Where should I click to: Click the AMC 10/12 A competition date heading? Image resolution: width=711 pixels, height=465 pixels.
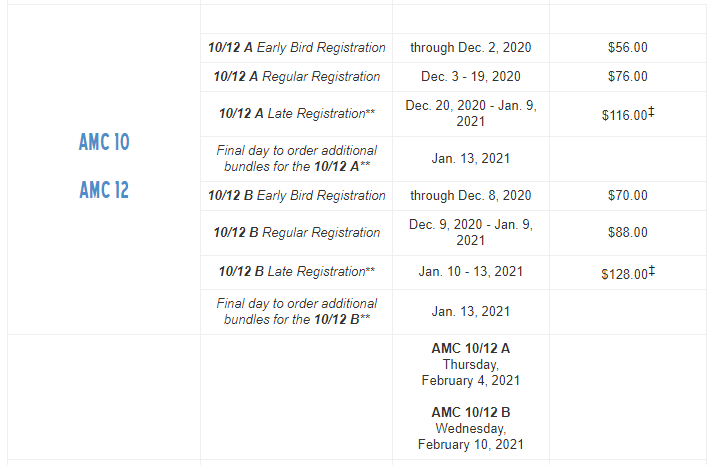tap(471, 348)
